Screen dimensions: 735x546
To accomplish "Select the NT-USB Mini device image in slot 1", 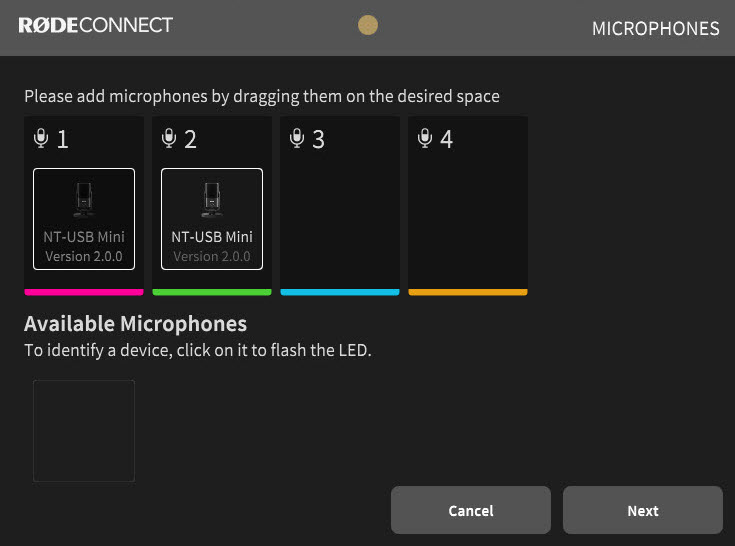I will (x=84, y=200).
